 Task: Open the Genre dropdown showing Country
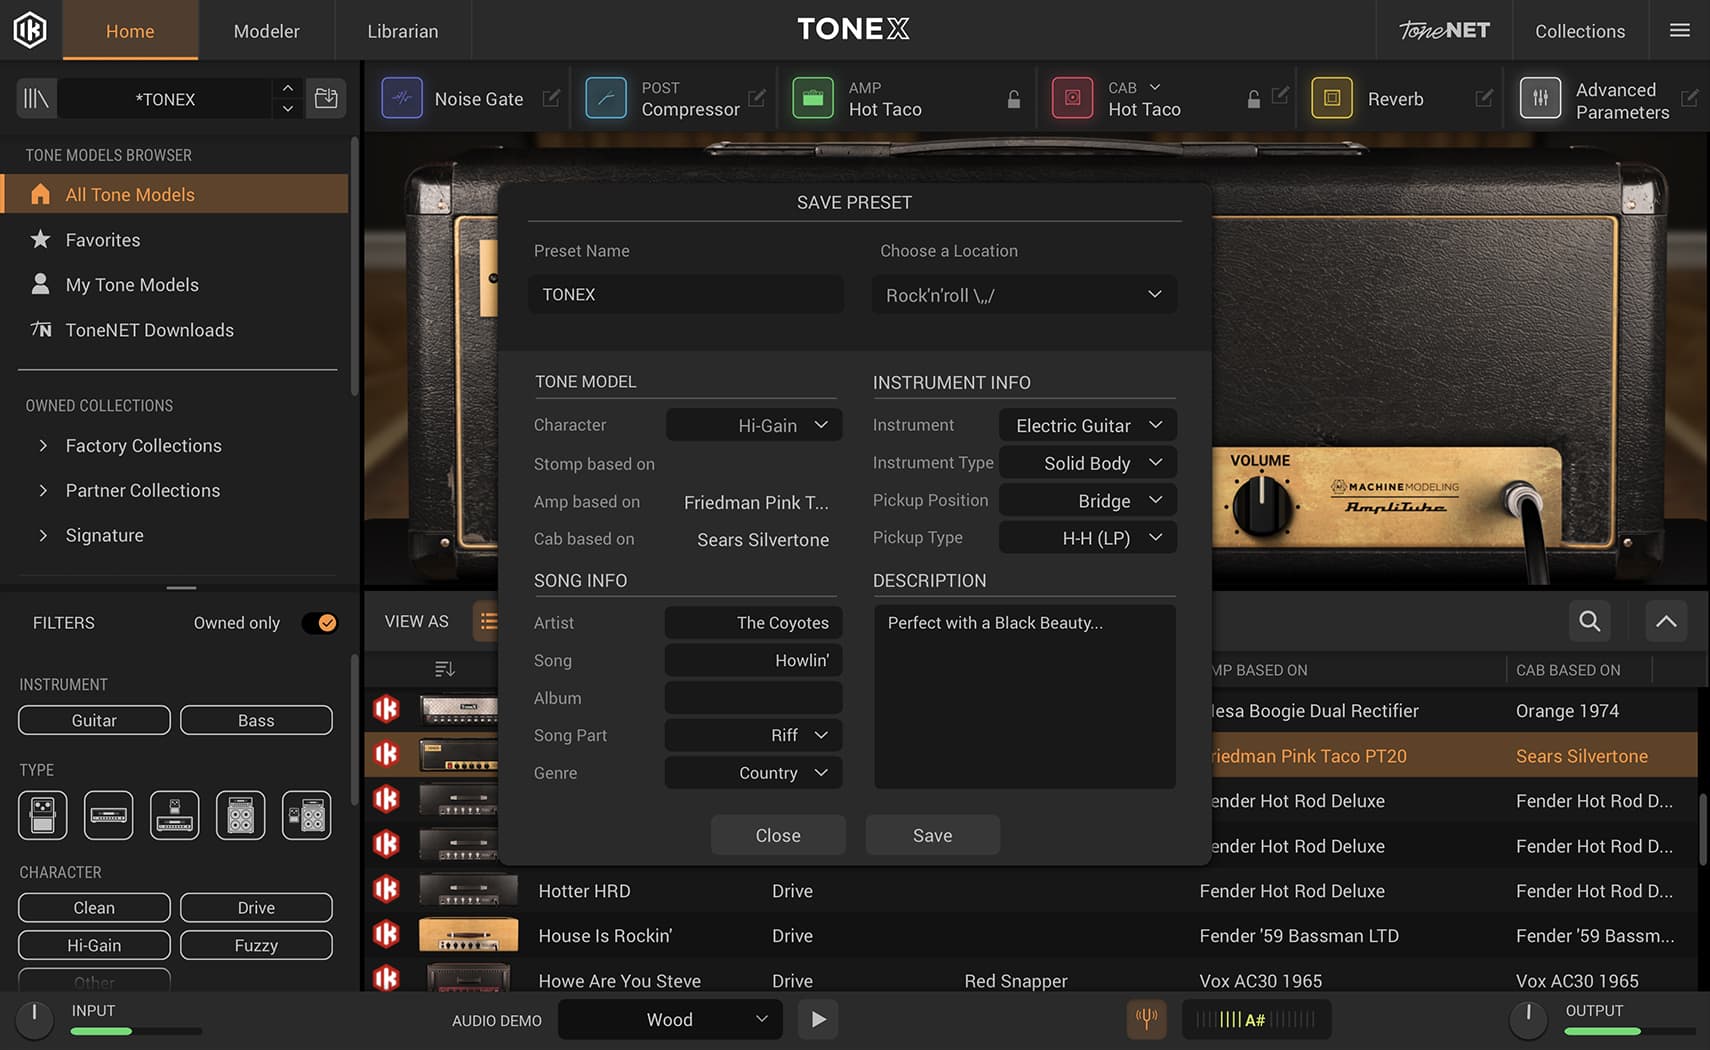[754, 773]
